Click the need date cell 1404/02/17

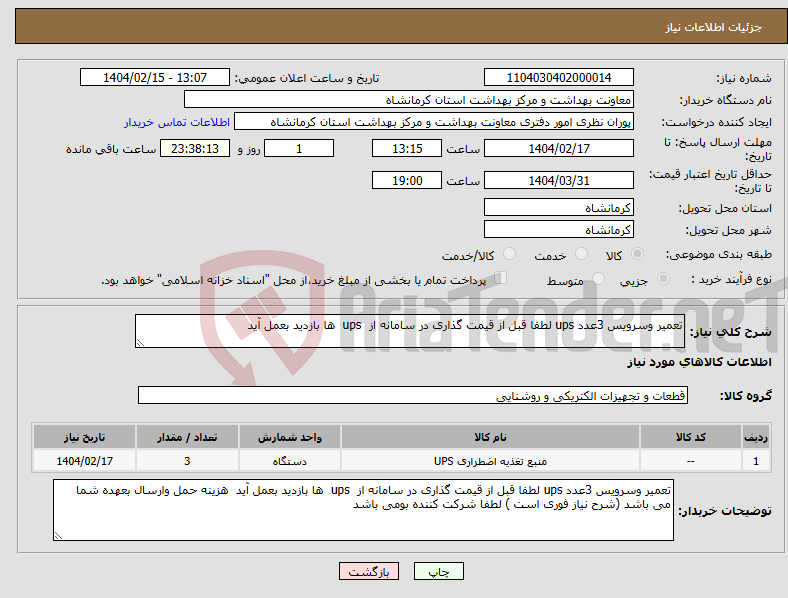[84, 461]
